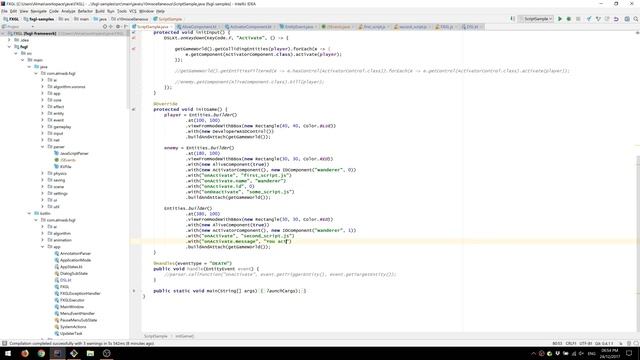Collapse the main source folder
Screen dimensions: 640x360
22,60
